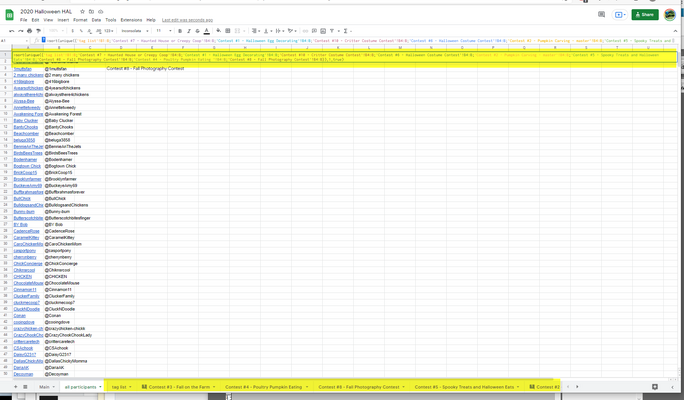This screenshot has width=684, height=400.
Task: Check the cloud save status icon
Action: (100, 12)
